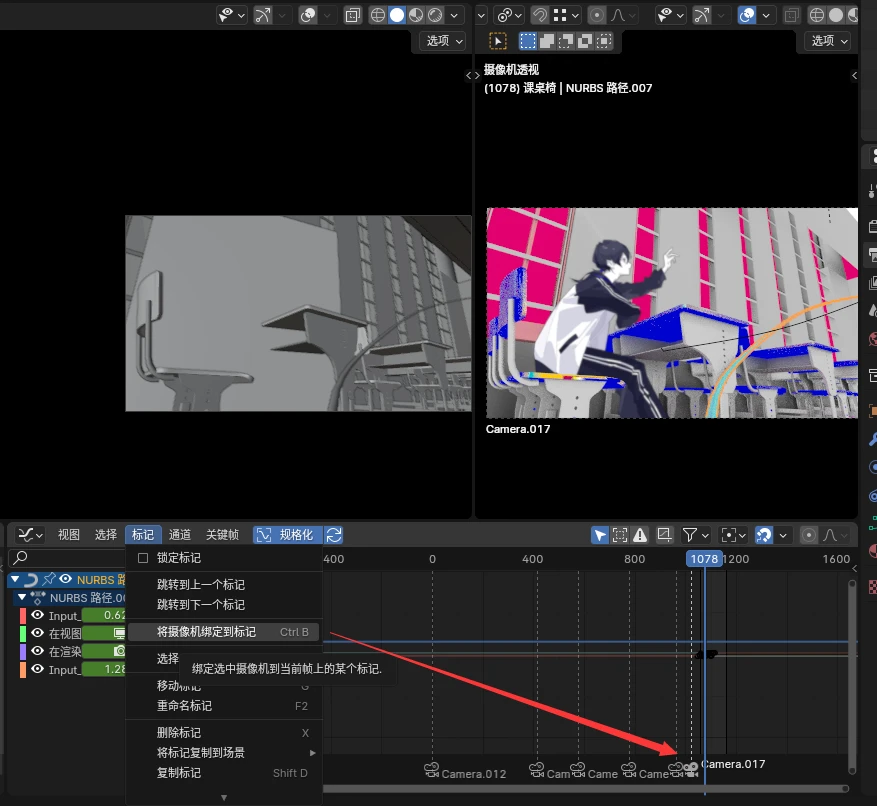Viewport: 877px width, 806px height.
Task: Collapse the top NURBS object channel row
Action: (x=15, y=579)
